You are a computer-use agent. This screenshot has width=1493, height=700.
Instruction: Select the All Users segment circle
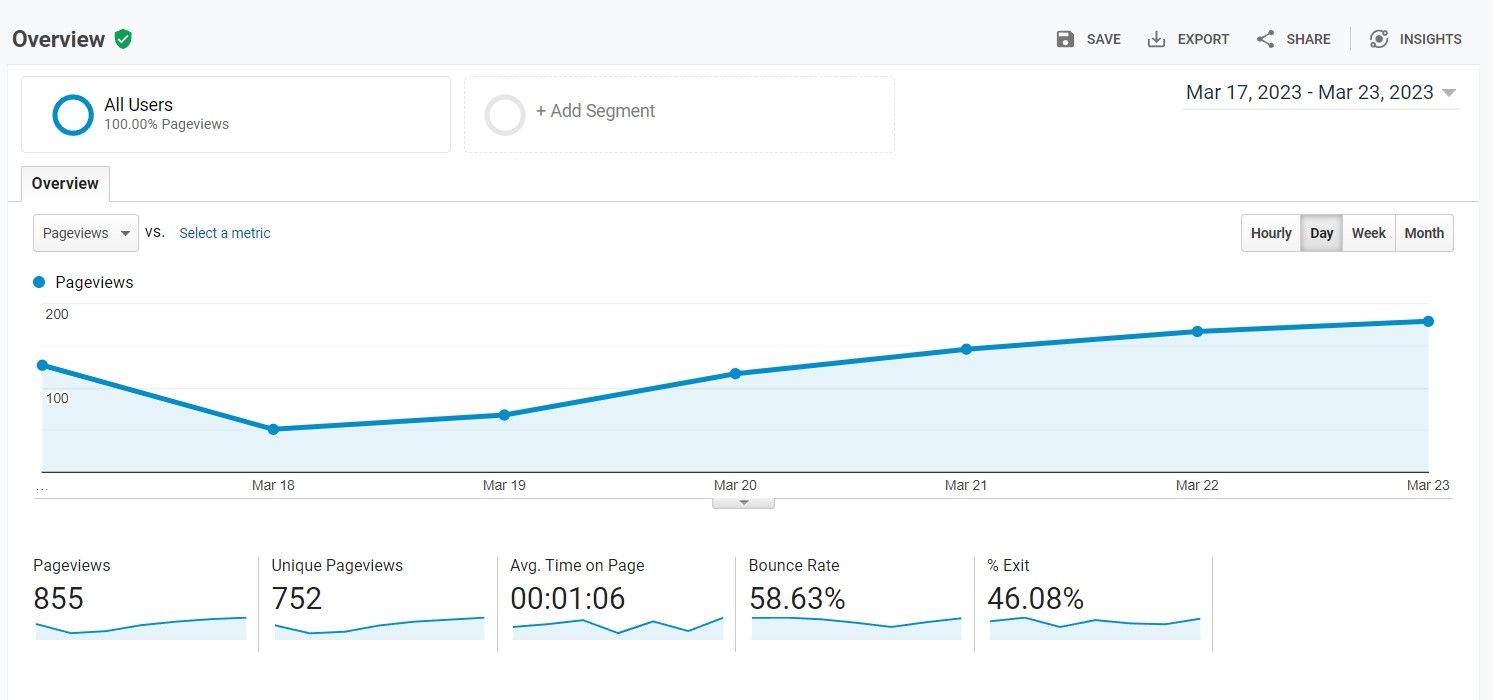pos(71,114)
